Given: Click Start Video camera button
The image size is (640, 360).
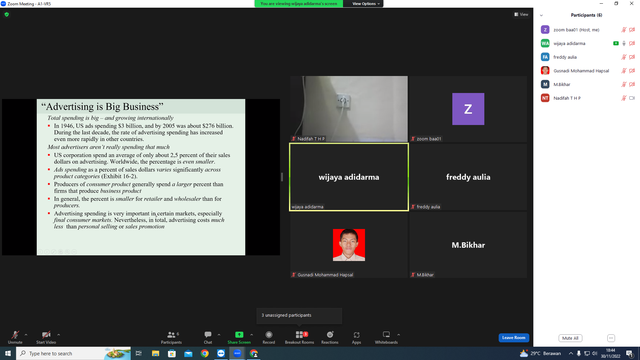Looking at the screenshot, I should [x=46, y=337].
